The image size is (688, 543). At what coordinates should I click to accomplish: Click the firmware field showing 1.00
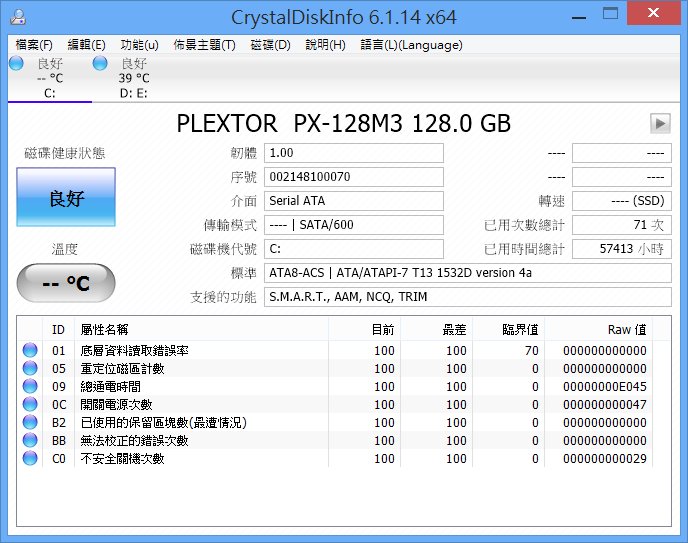tap(354, 153)
